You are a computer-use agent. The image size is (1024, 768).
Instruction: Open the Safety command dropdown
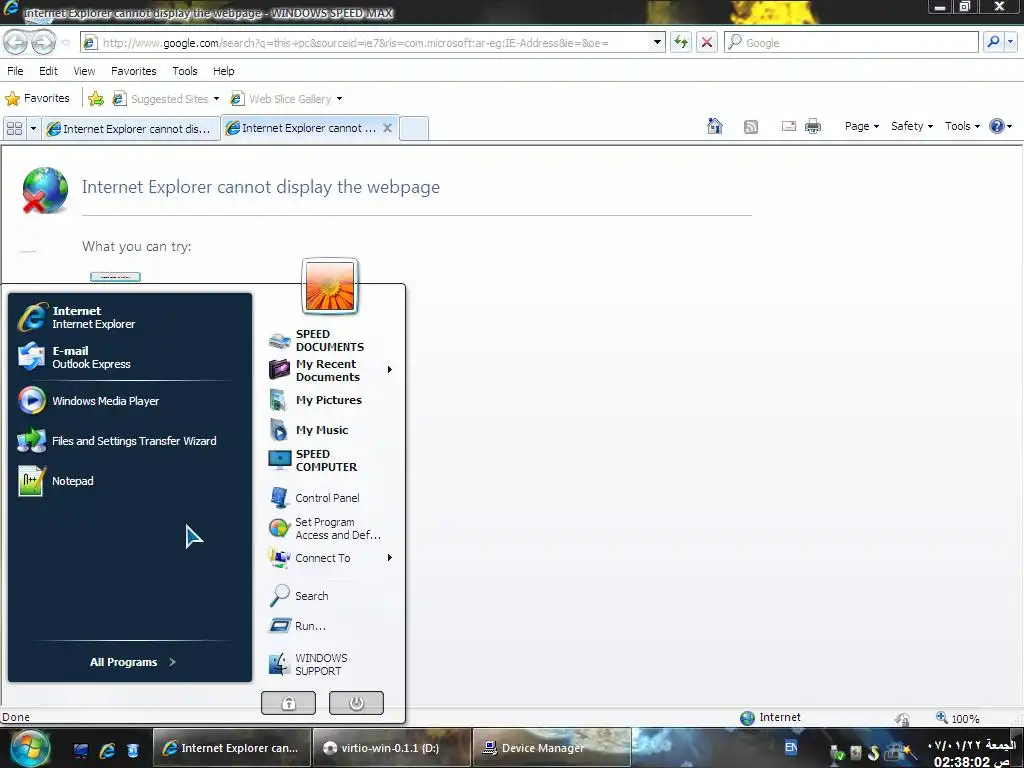[x=912, y=126]
